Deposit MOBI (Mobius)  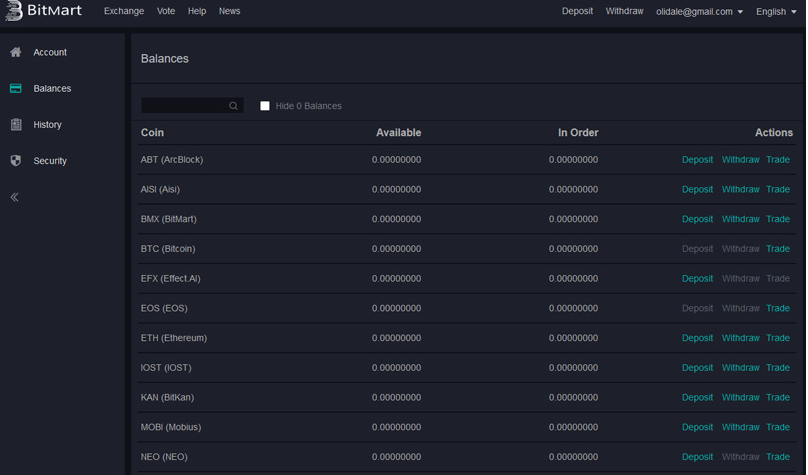pyautogui.click(x=697, y=427)
